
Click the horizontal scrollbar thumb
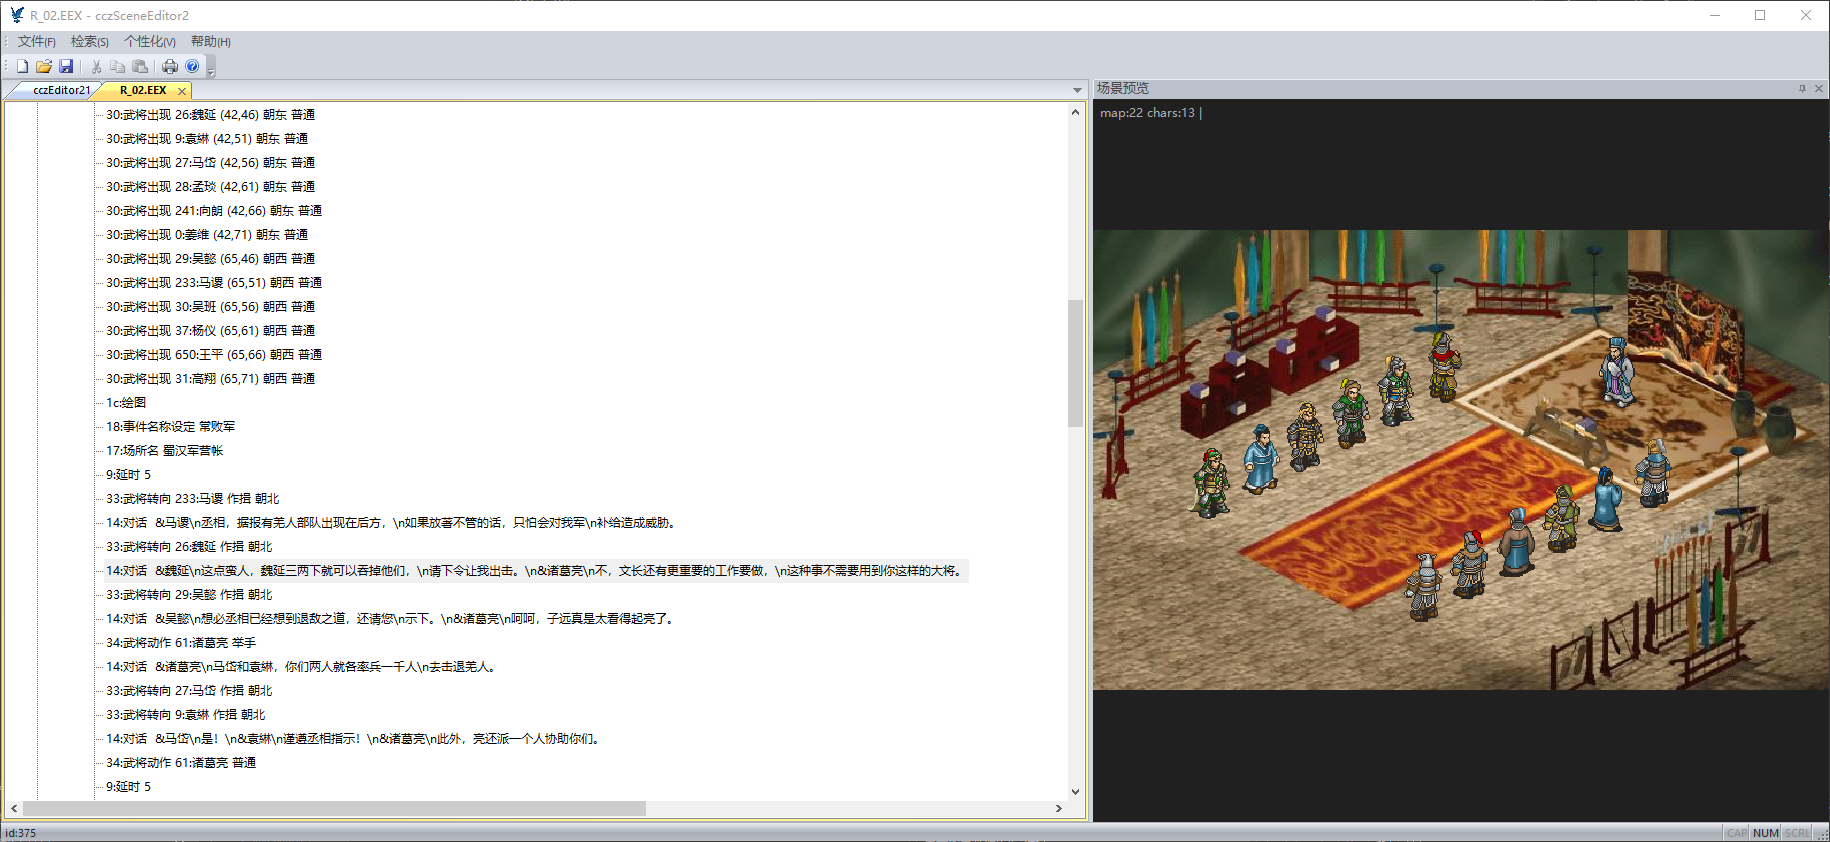coord(334,808)
